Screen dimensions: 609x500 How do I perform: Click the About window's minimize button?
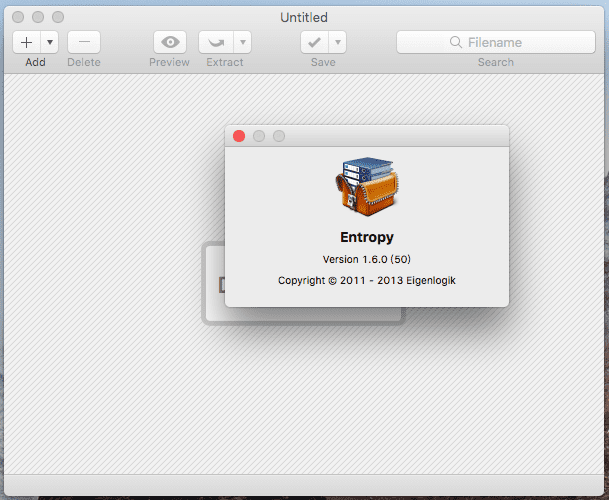pyautogui.click(x=259, y=136)
